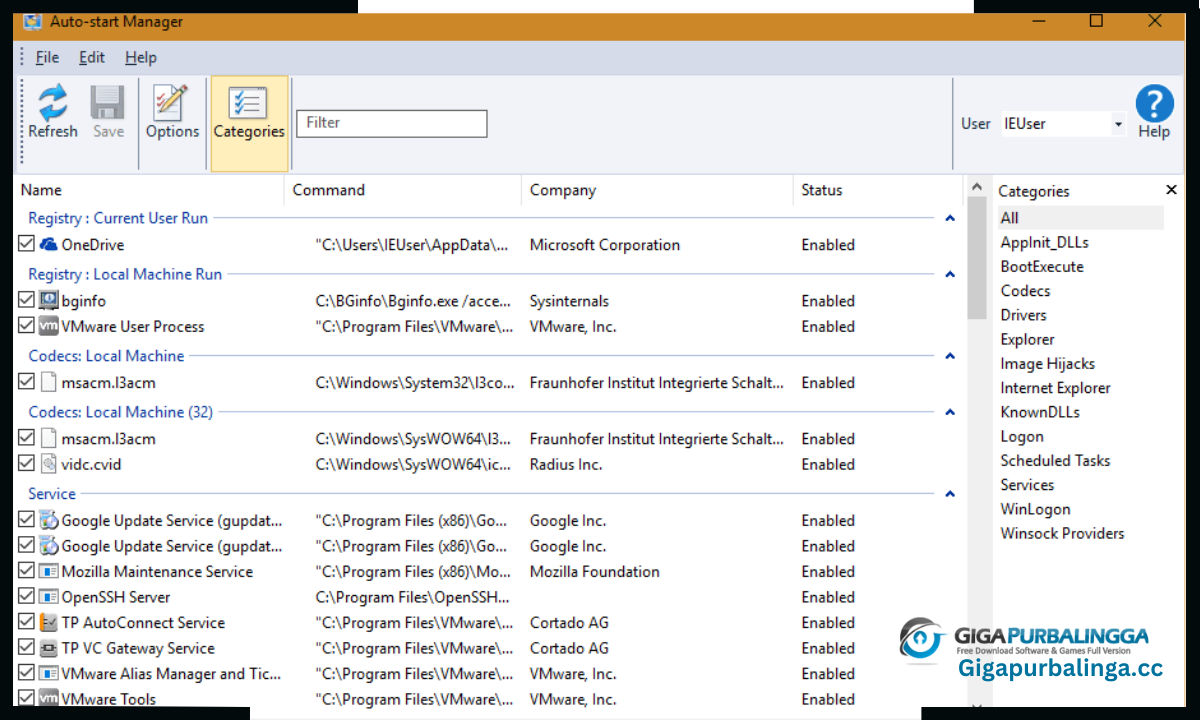Select the Services category
This screenshot has width=1200, height=720.
pos(1027,485)
